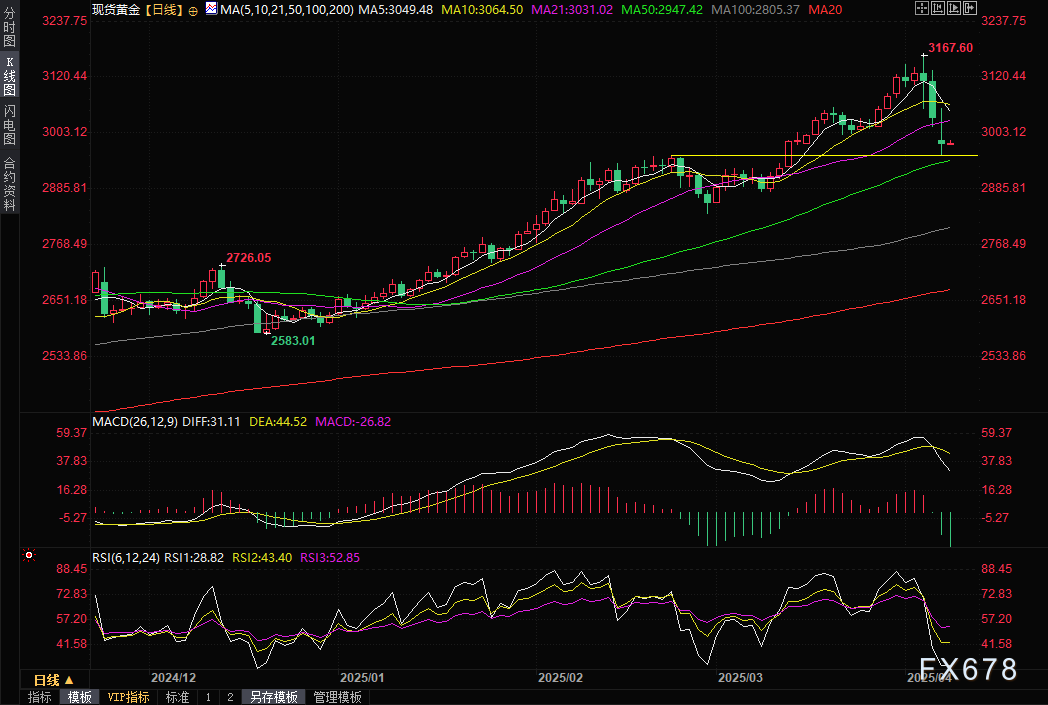1048x705 pixels.
Task: Choose the 标准 template
Action: point(177,697)
